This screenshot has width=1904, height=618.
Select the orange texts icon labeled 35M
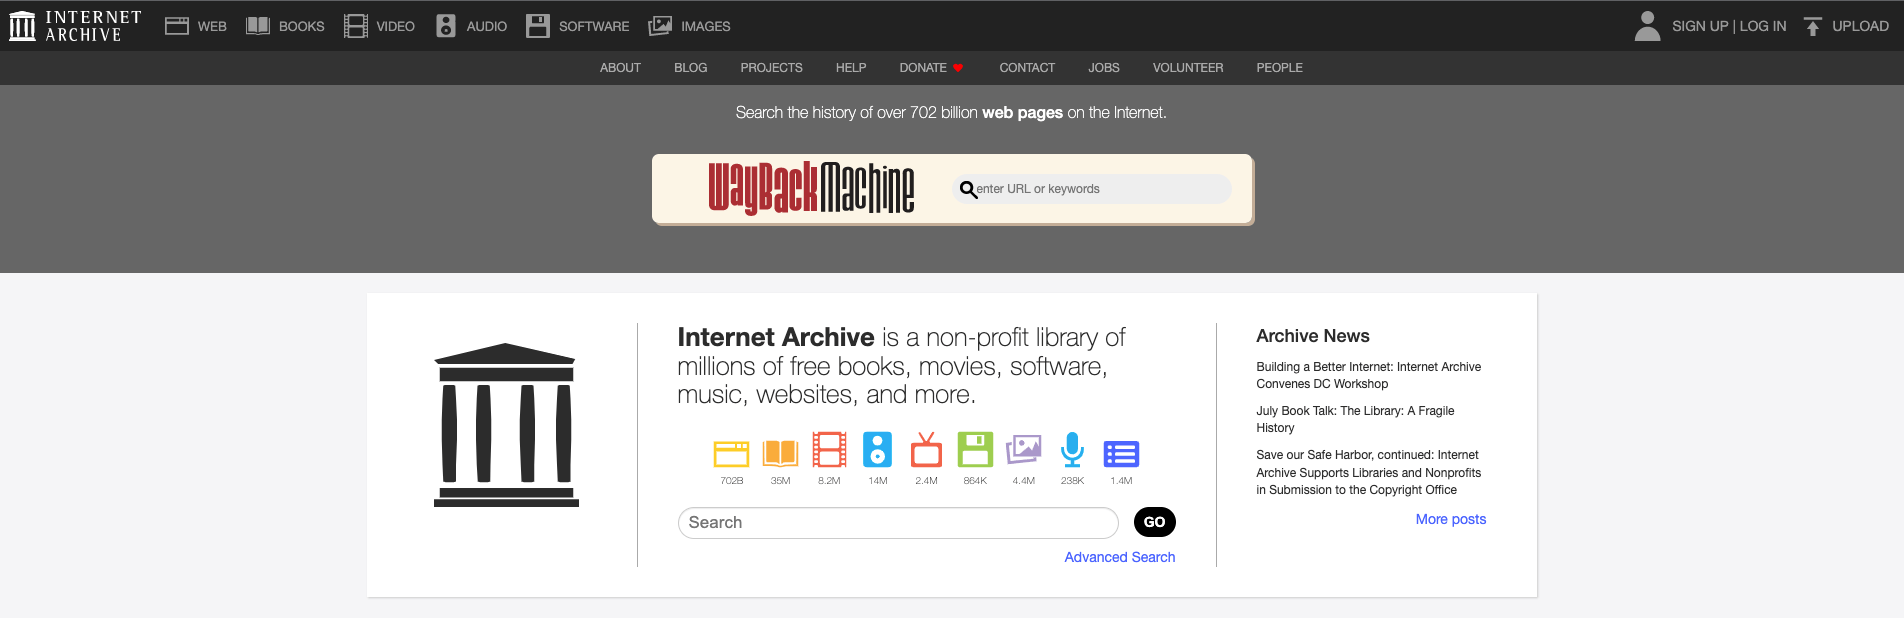pos(780,453)
